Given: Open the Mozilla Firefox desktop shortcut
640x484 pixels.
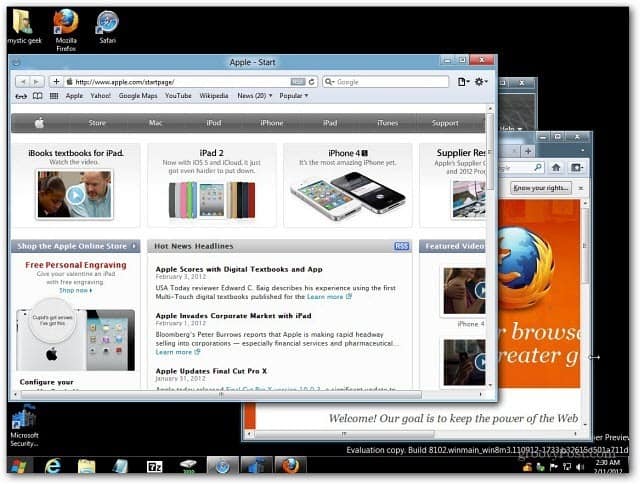Looking at the screenshot, I should (x=66, y=29).
